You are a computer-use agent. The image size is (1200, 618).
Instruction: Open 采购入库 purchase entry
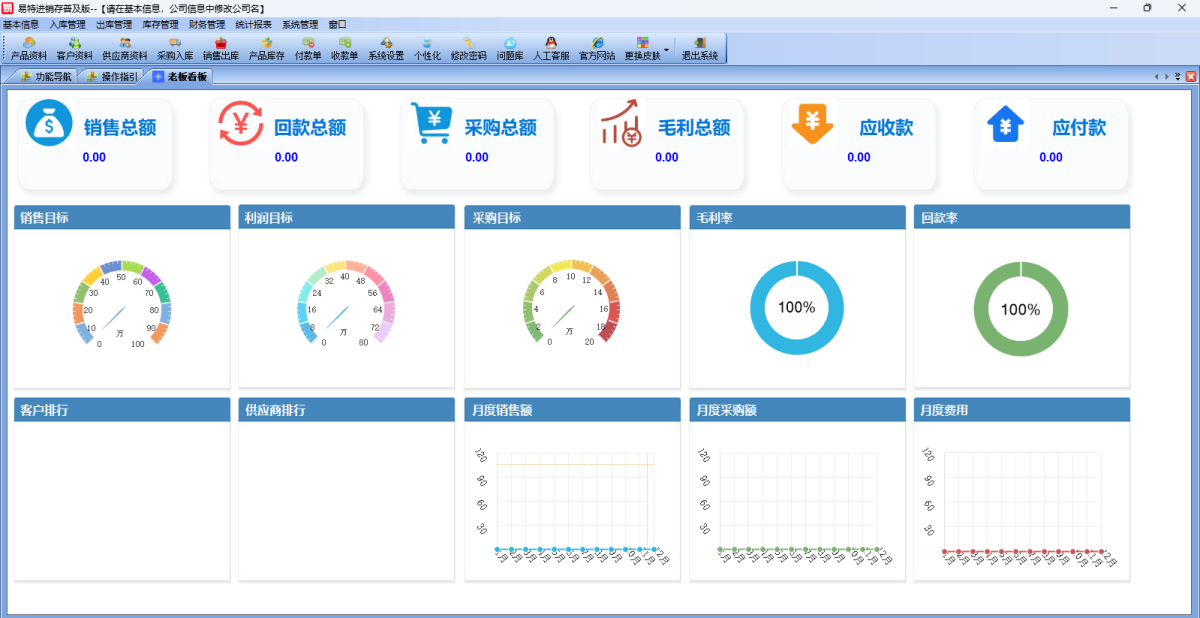pos(175,48)
